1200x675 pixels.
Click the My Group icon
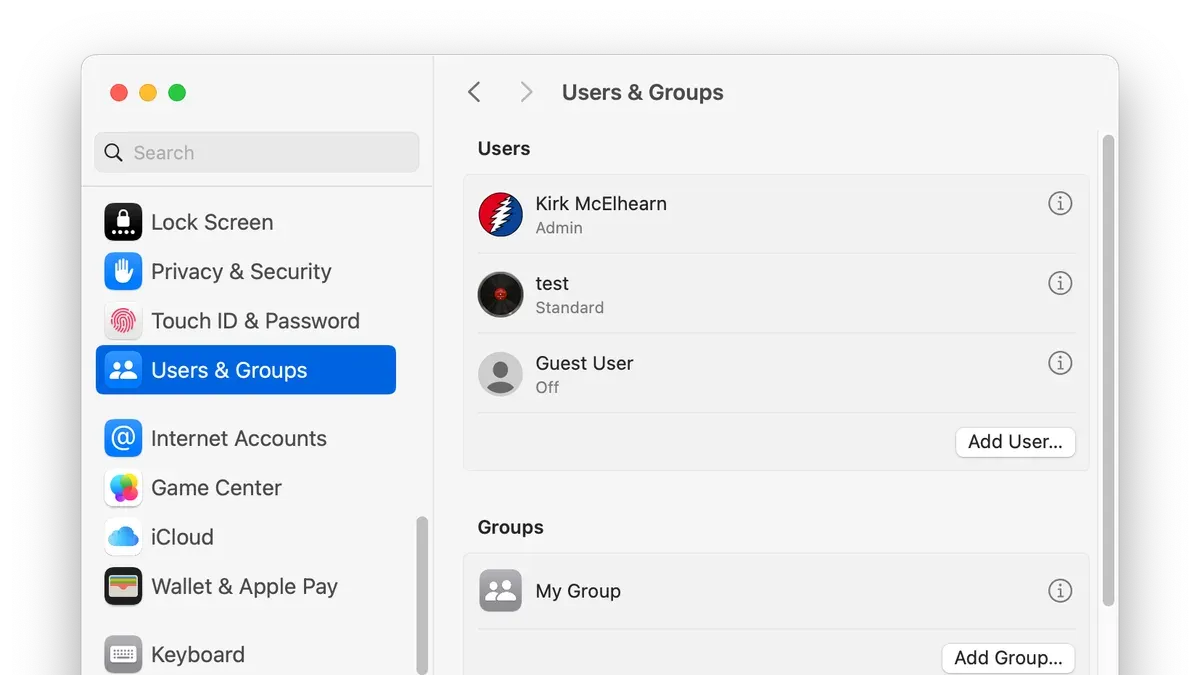pyautogui.click(x=500, y=591)
